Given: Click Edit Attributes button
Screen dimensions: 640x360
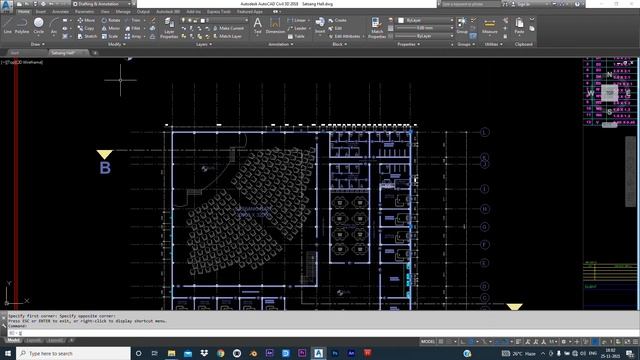Looking at the screenshot, I should [344, 36].
